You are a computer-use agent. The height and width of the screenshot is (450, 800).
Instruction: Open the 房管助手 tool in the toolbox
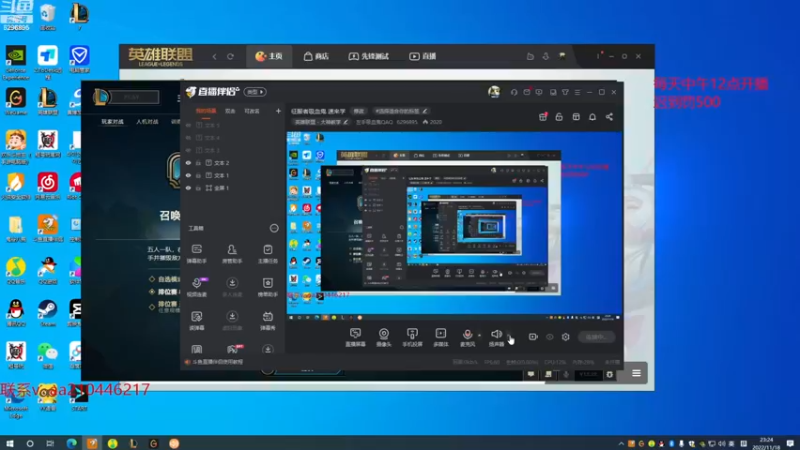coord(232,254)
